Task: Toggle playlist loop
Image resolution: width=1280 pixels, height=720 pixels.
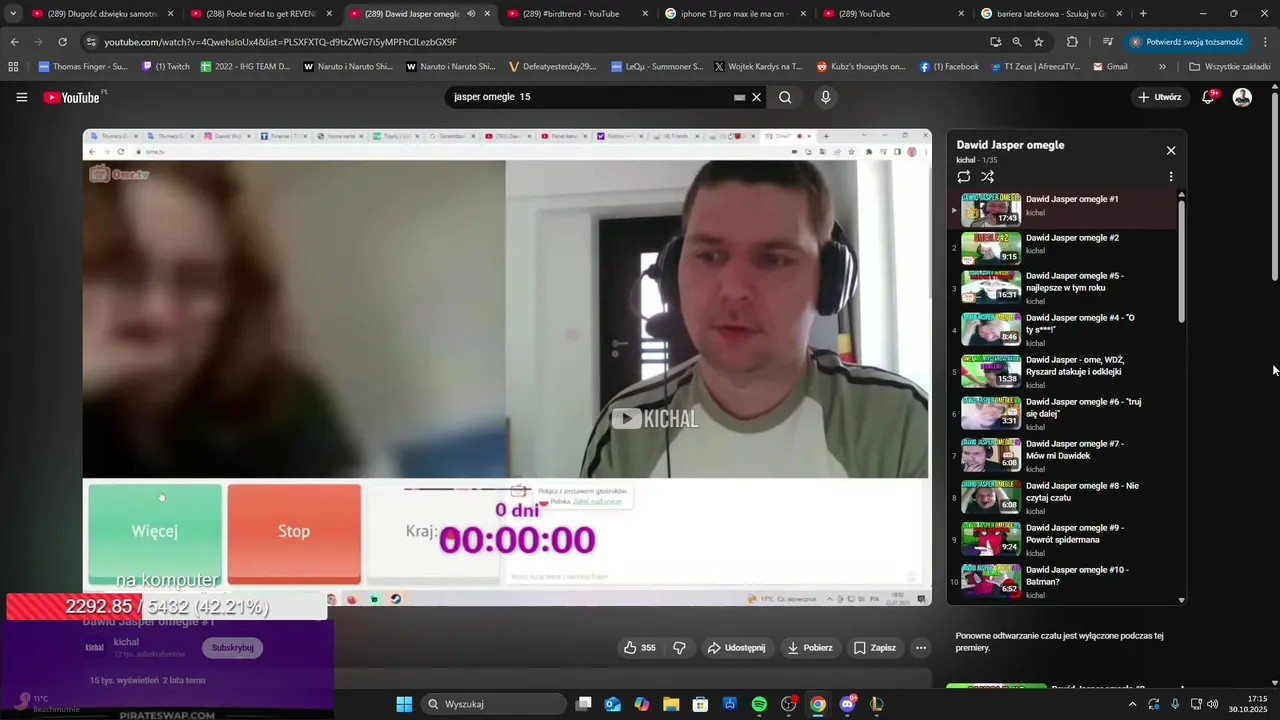Action: pos(964,176)
